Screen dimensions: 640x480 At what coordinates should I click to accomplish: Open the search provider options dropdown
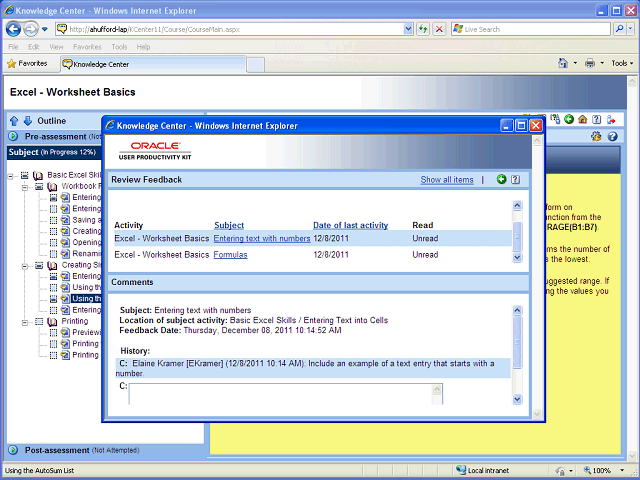(630, 29)
